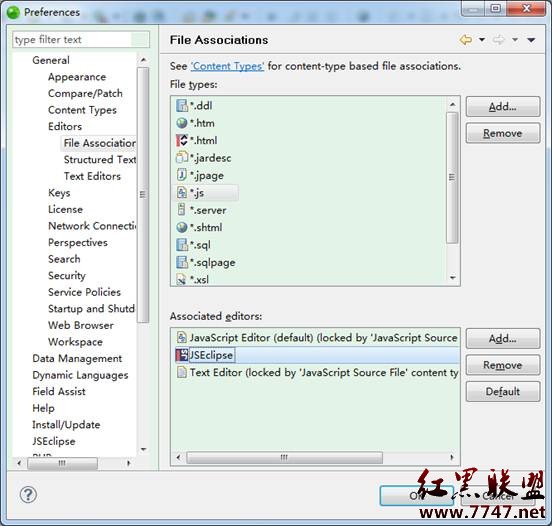Screen dimensions: 552x526
Task: Select JSEclipse in associated editors list
Action: (315, 355)
